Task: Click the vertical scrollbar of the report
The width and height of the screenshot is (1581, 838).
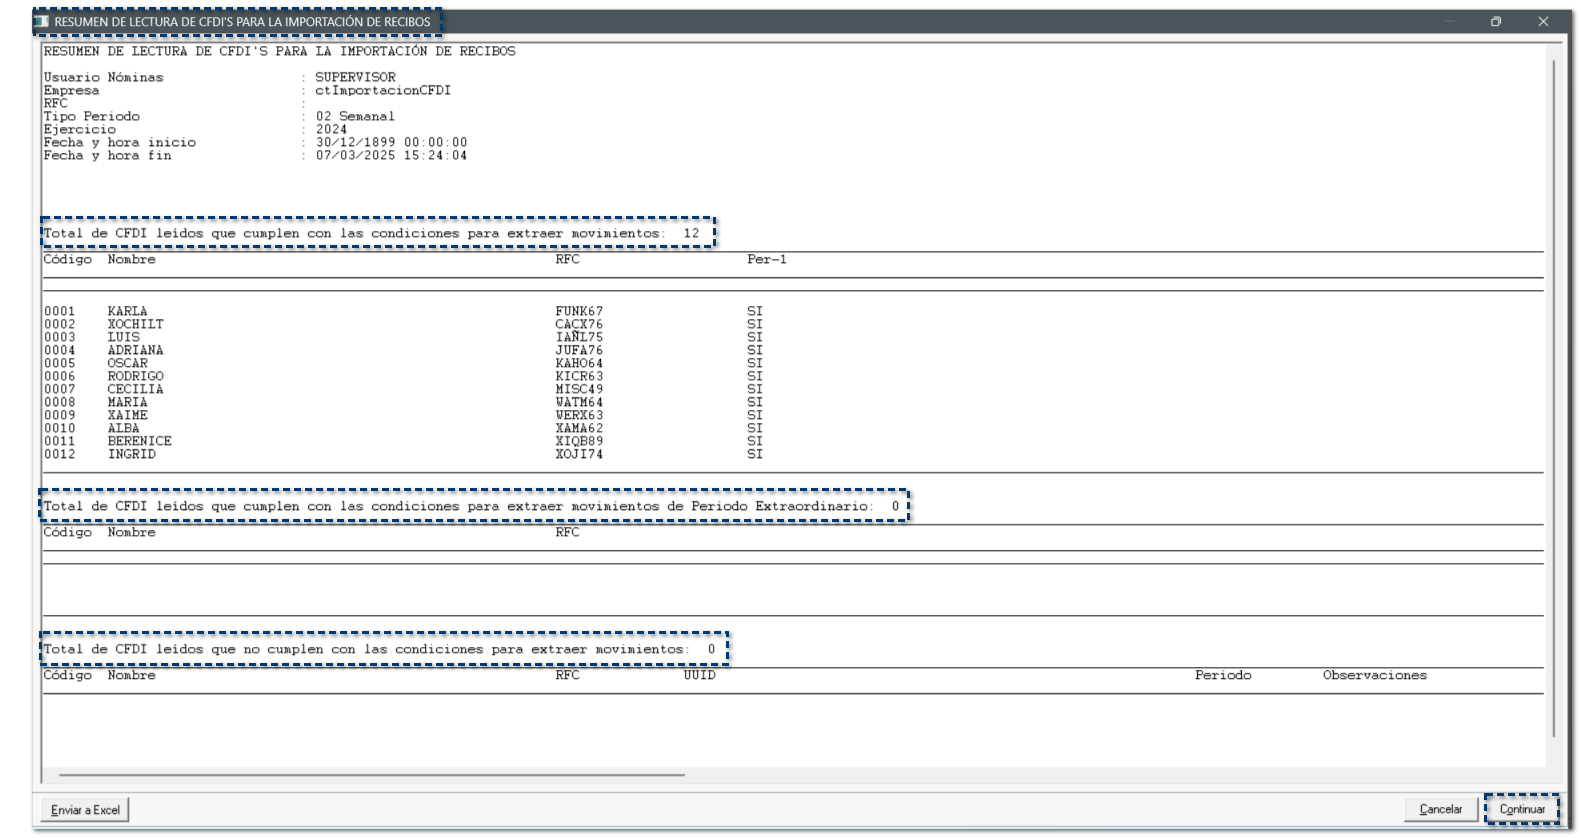Action: point(1554,398)
